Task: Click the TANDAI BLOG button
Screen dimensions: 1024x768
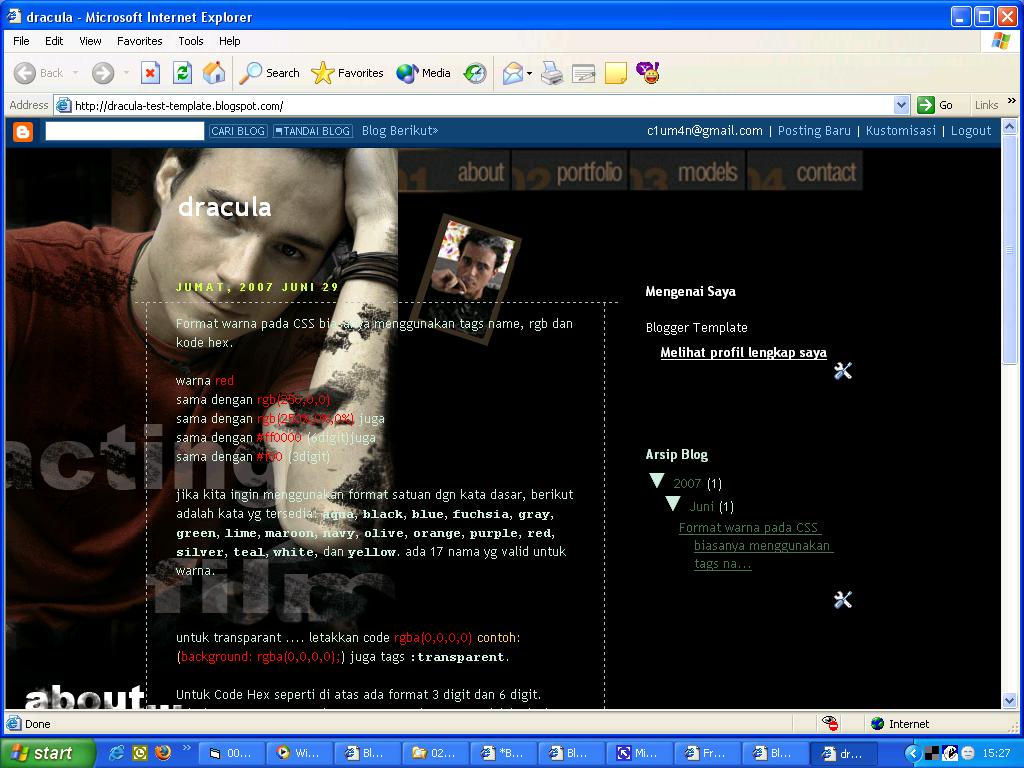Action: pyautogui.click(x=313, y=131)
